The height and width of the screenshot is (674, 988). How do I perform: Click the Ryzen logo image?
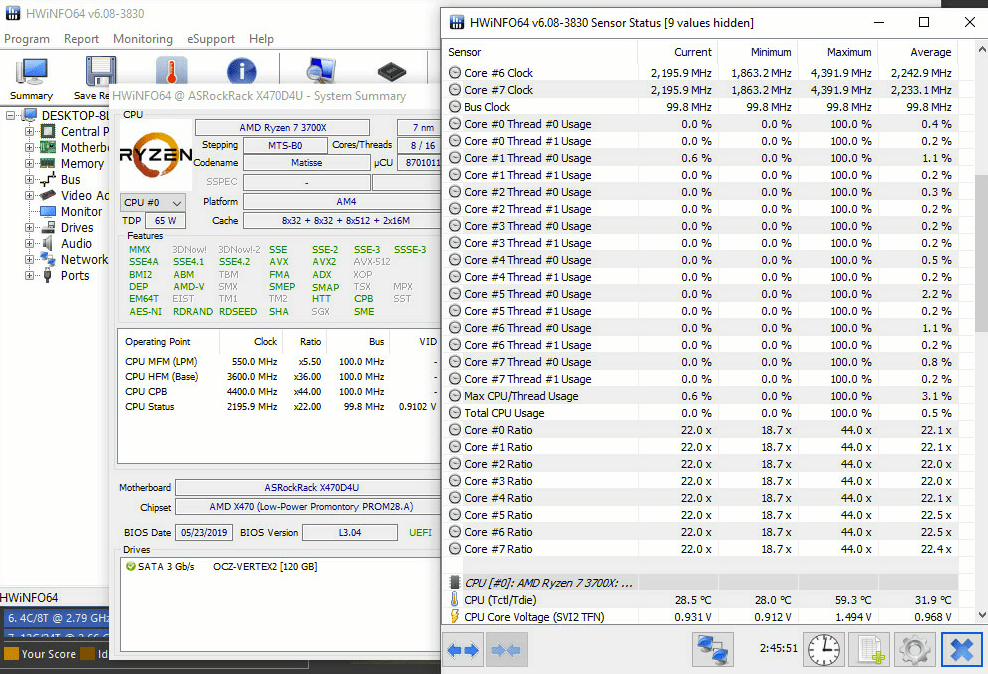pos(156,154)
